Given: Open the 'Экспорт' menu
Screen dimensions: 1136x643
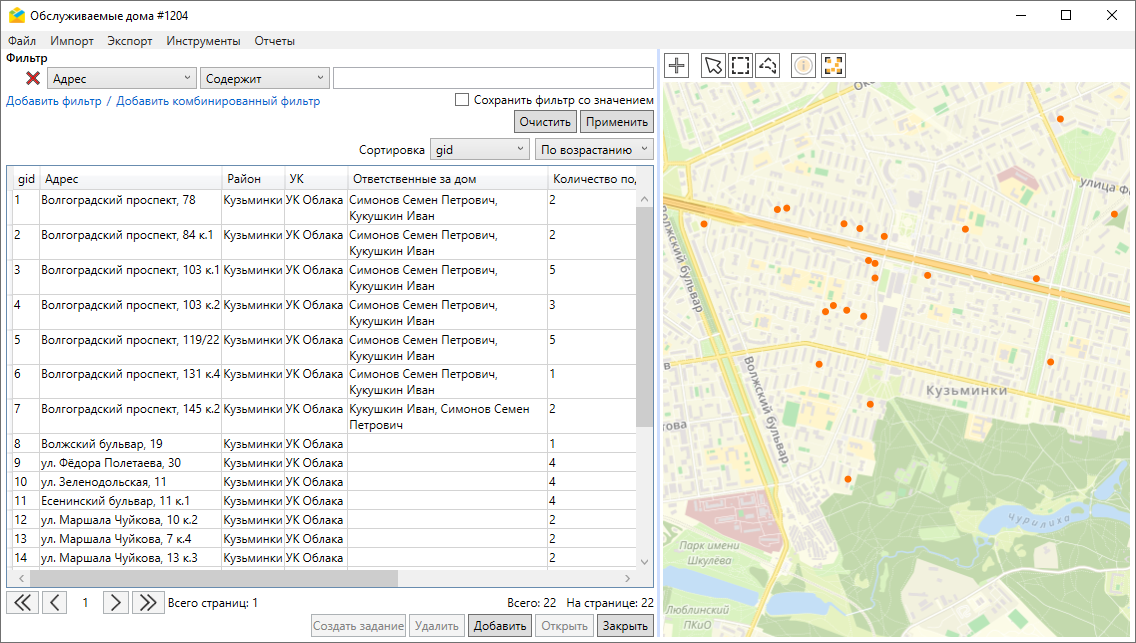Looking at the screenshot, I should [x=130, y=41].
